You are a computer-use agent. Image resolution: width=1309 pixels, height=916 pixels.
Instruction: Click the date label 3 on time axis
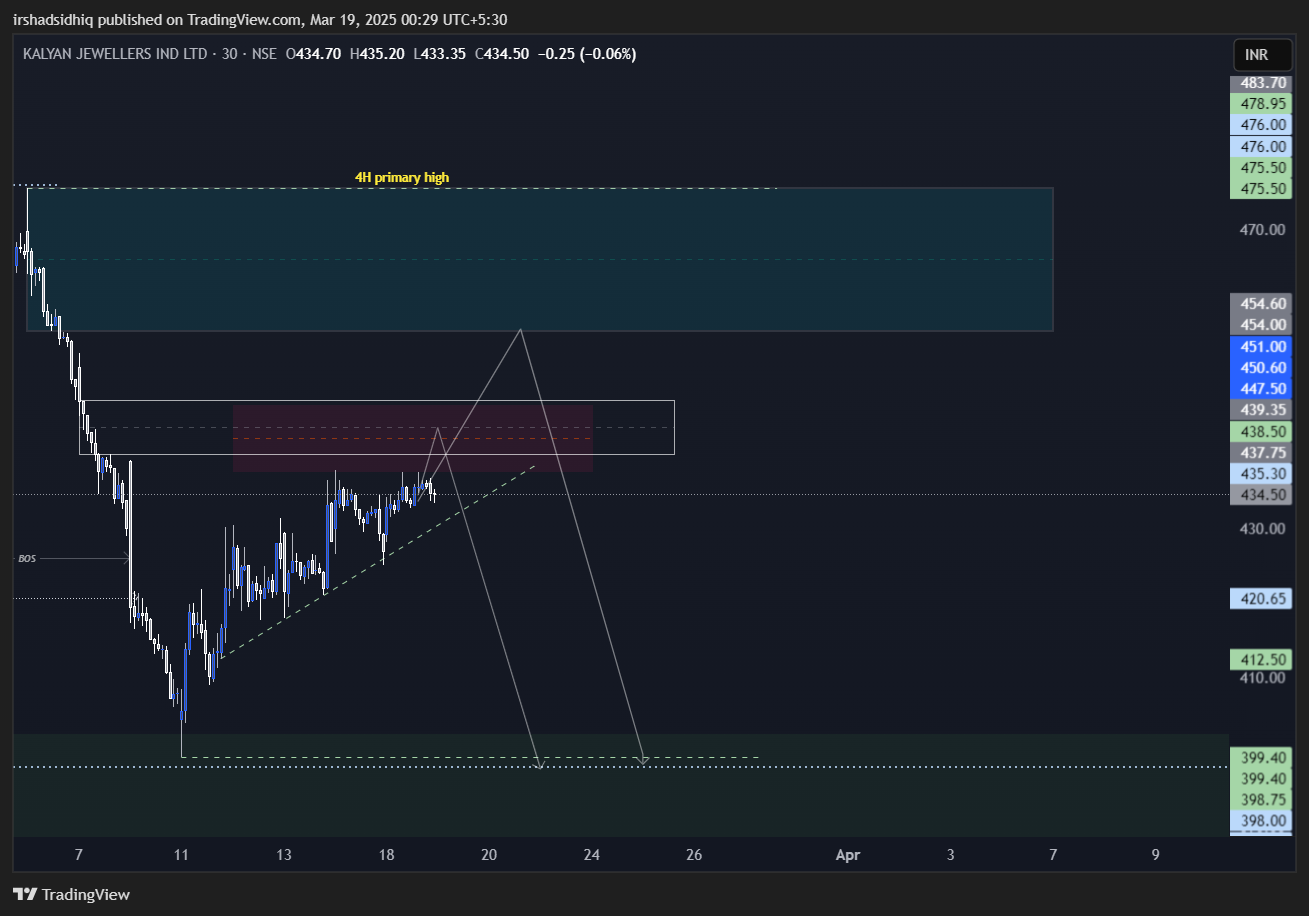point(950,855)
